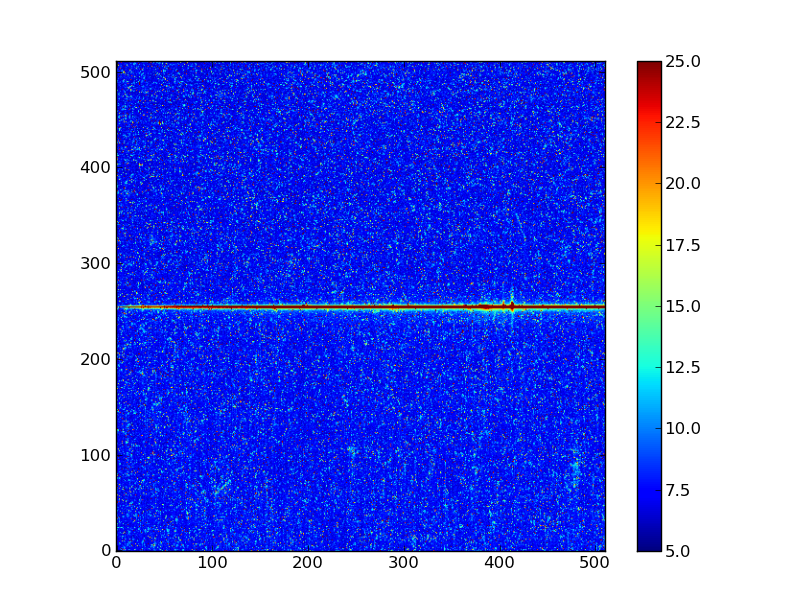
Task: Click colorbar label 22.5
Action: point(683,123)
